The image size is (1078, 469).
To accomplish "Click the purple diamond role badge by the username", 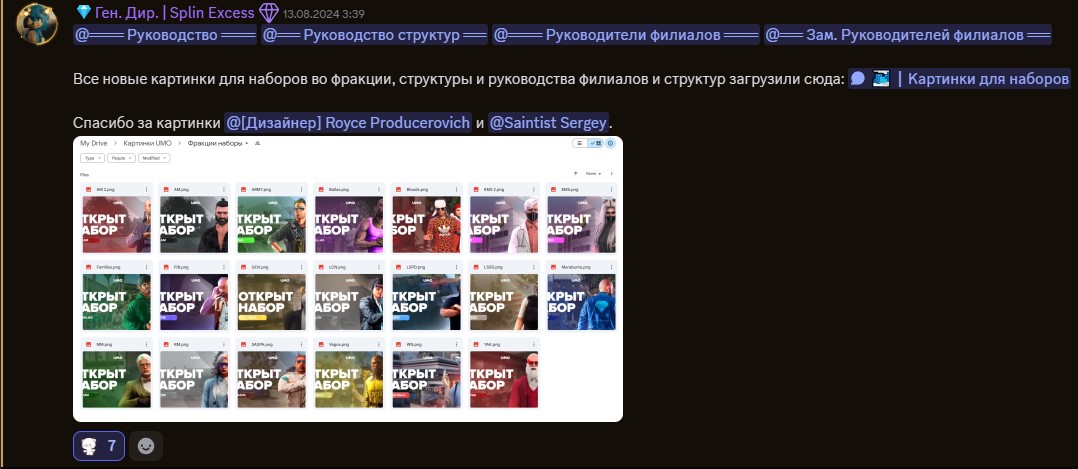I will coord(269,12).
